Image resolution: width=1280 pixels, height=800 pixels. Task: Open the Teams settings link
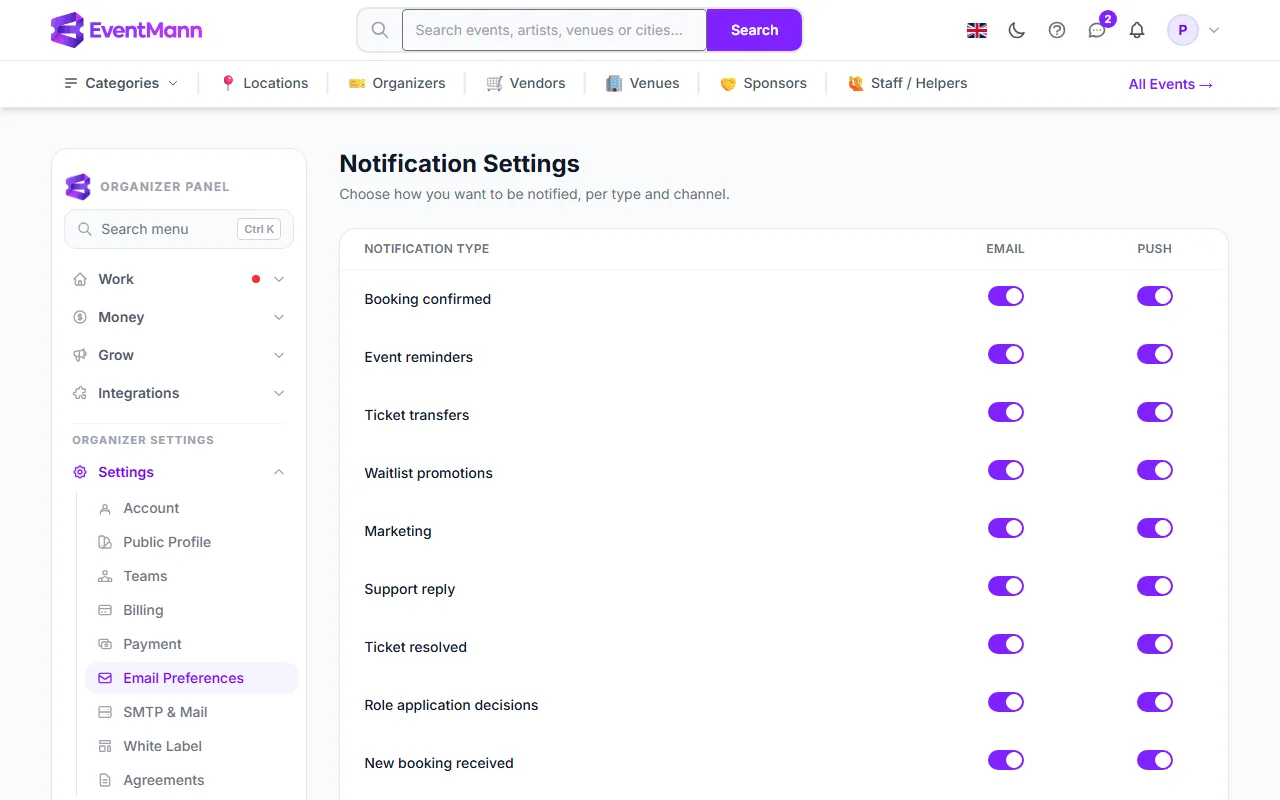tap(191, 576)
